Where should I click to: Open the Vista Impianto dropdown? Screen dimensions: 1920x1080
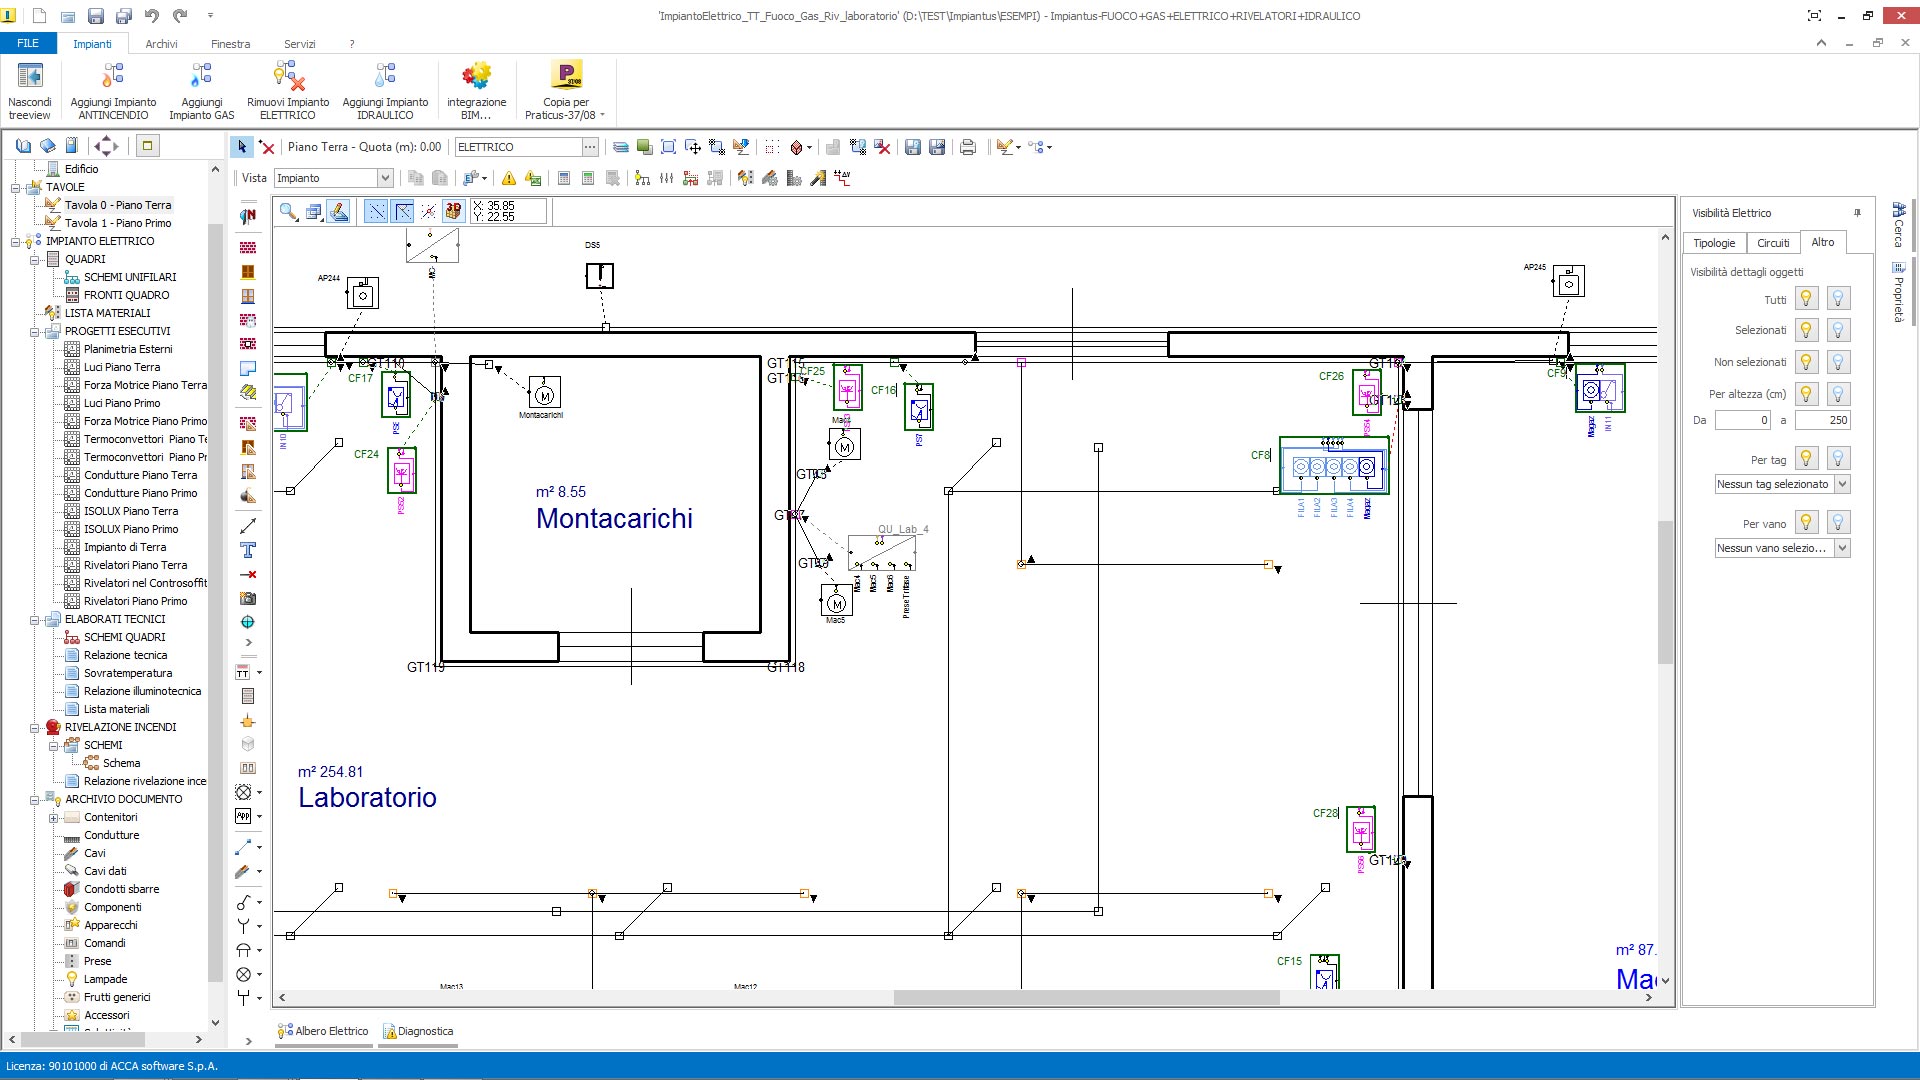pyautogui.click(x=385, y=178)
